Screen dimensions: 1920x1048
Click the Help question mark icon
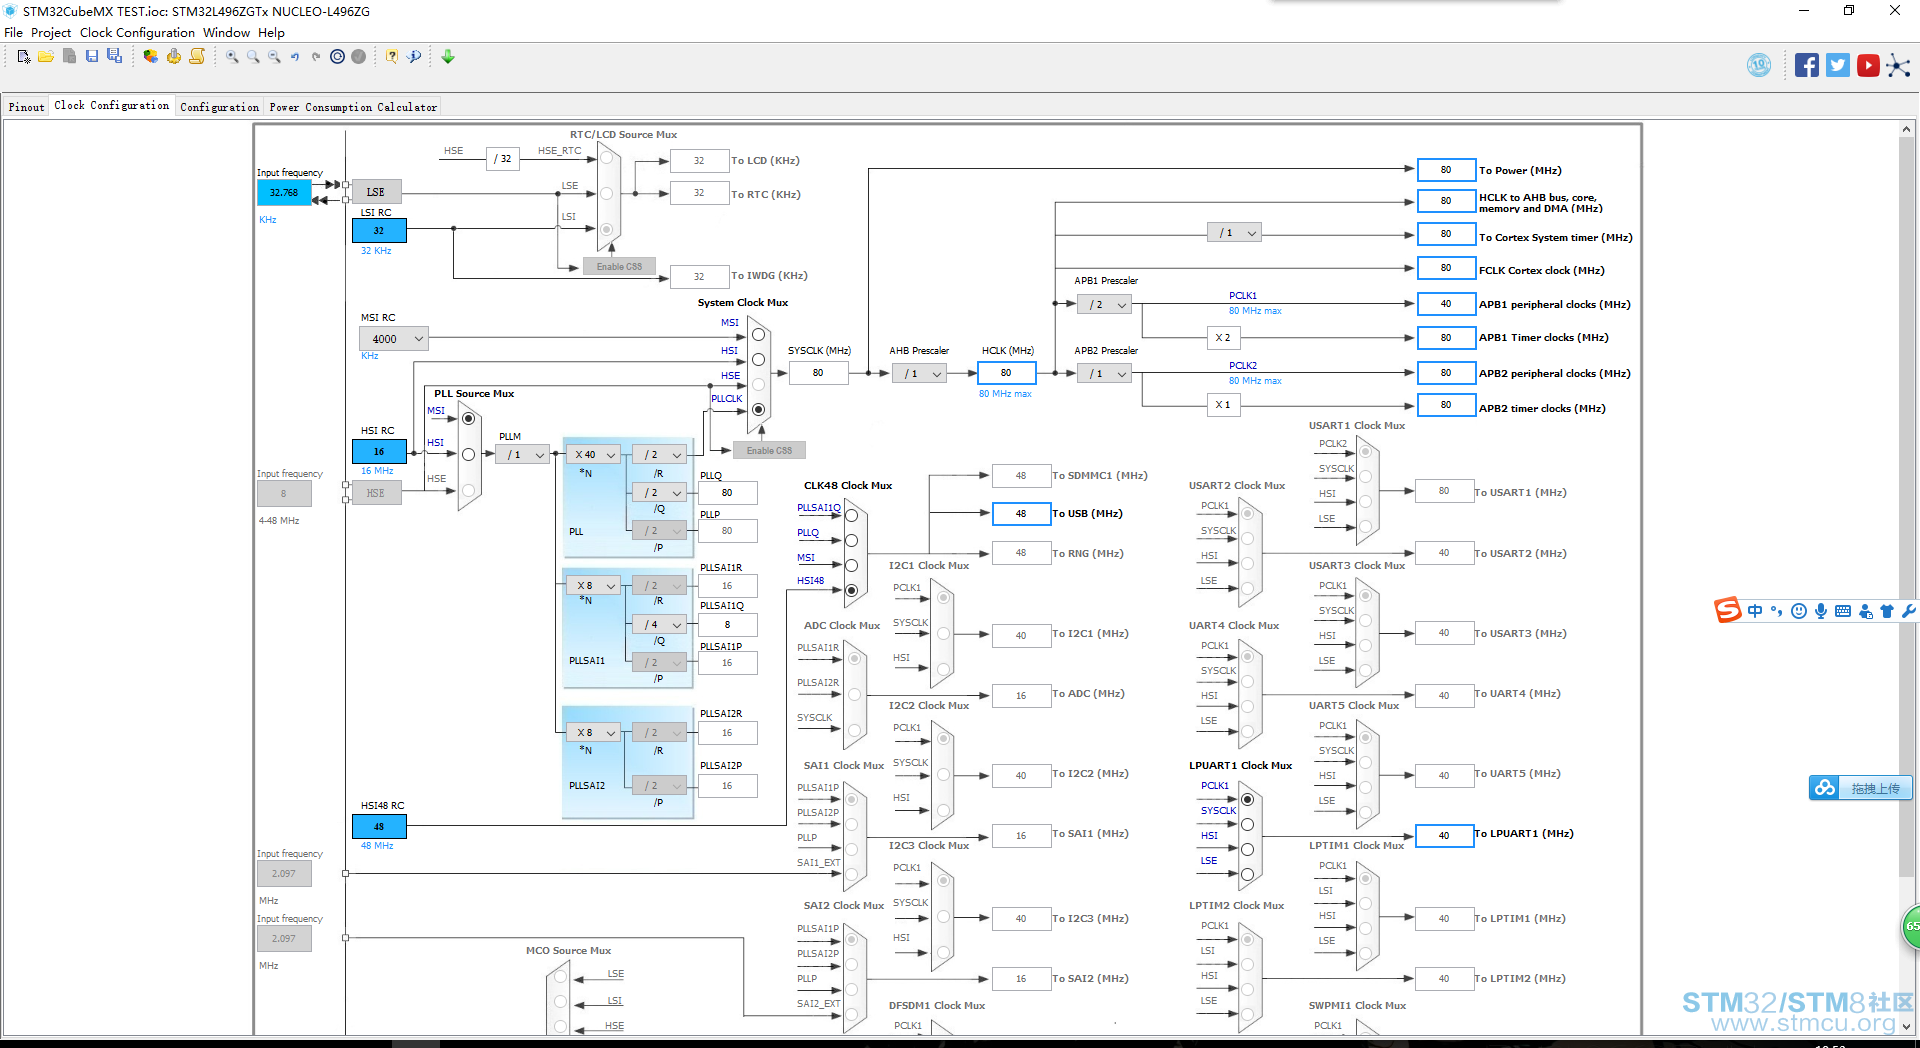[x=392, y=57]
